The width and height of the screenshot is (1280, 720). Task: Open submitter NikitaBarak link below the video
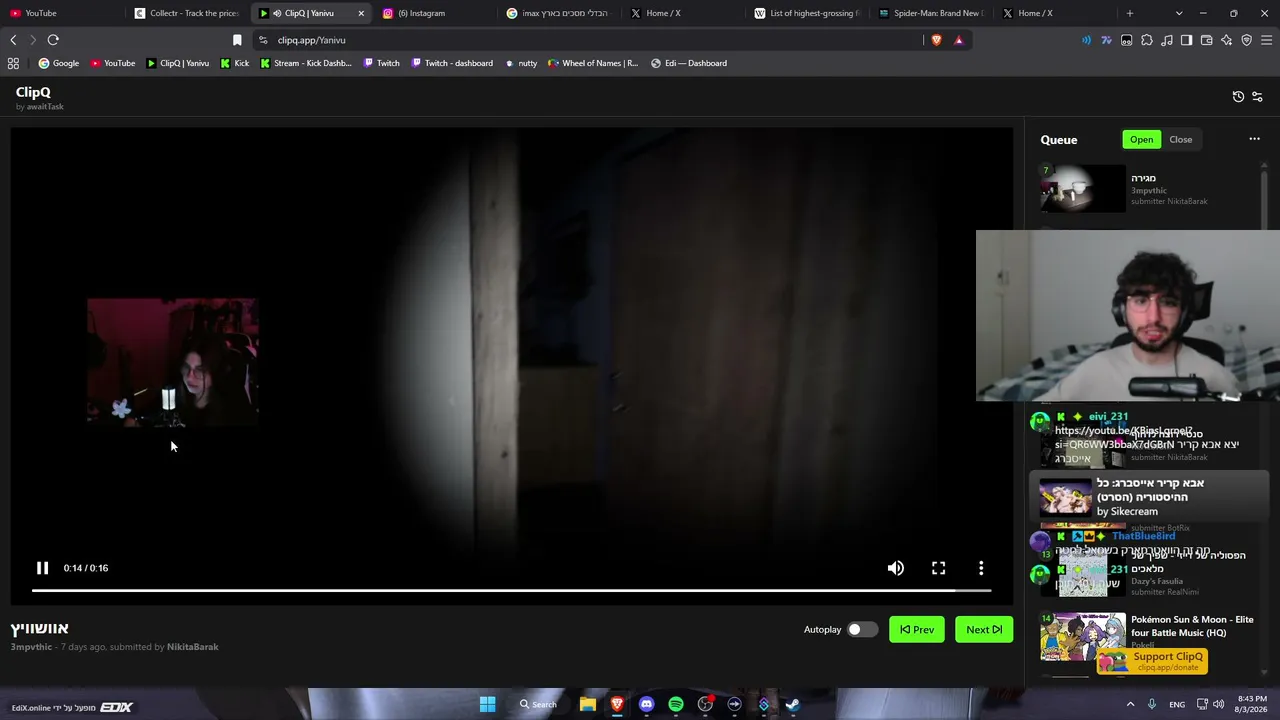pyautogui.click(x=193, y=647)
